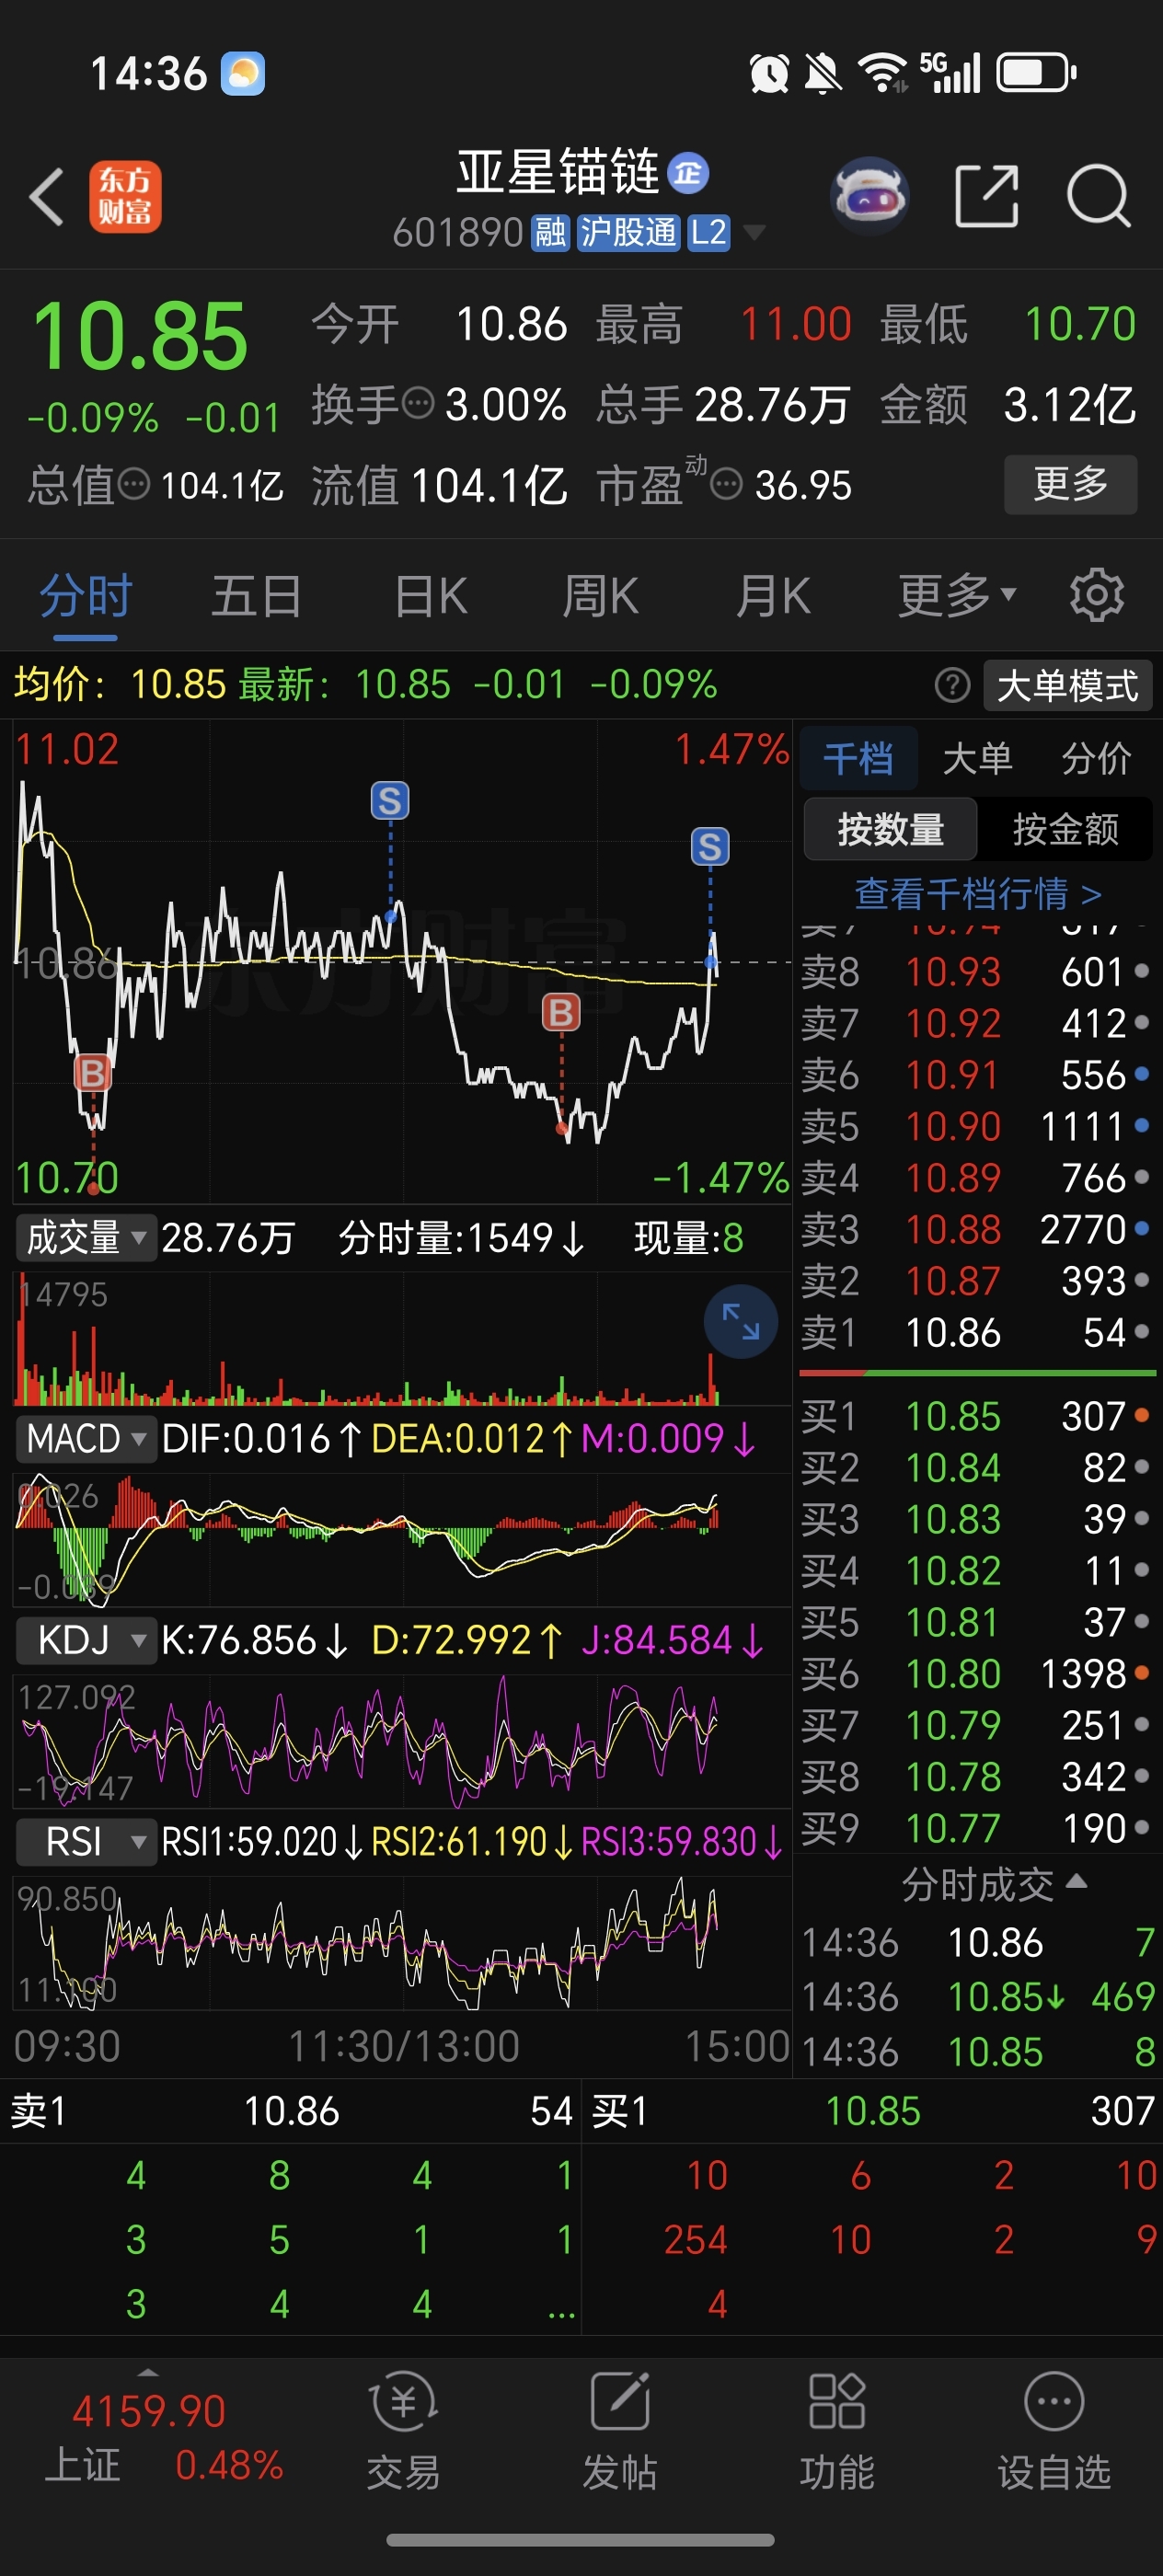The width and height of the screenshot is (1163, 2576).
Task: Switch to the 日K tab
Action: pyautogui.click(x=430, y=597)
